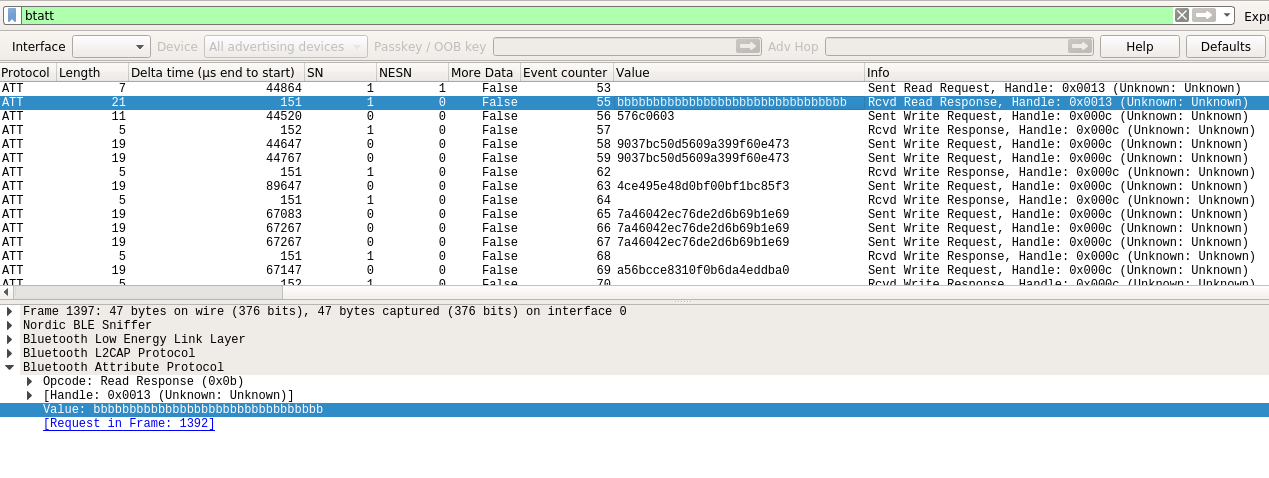Click the packet list horizontal scrollbar left arrow
The image size is (1269, 478).
point(6,293)
